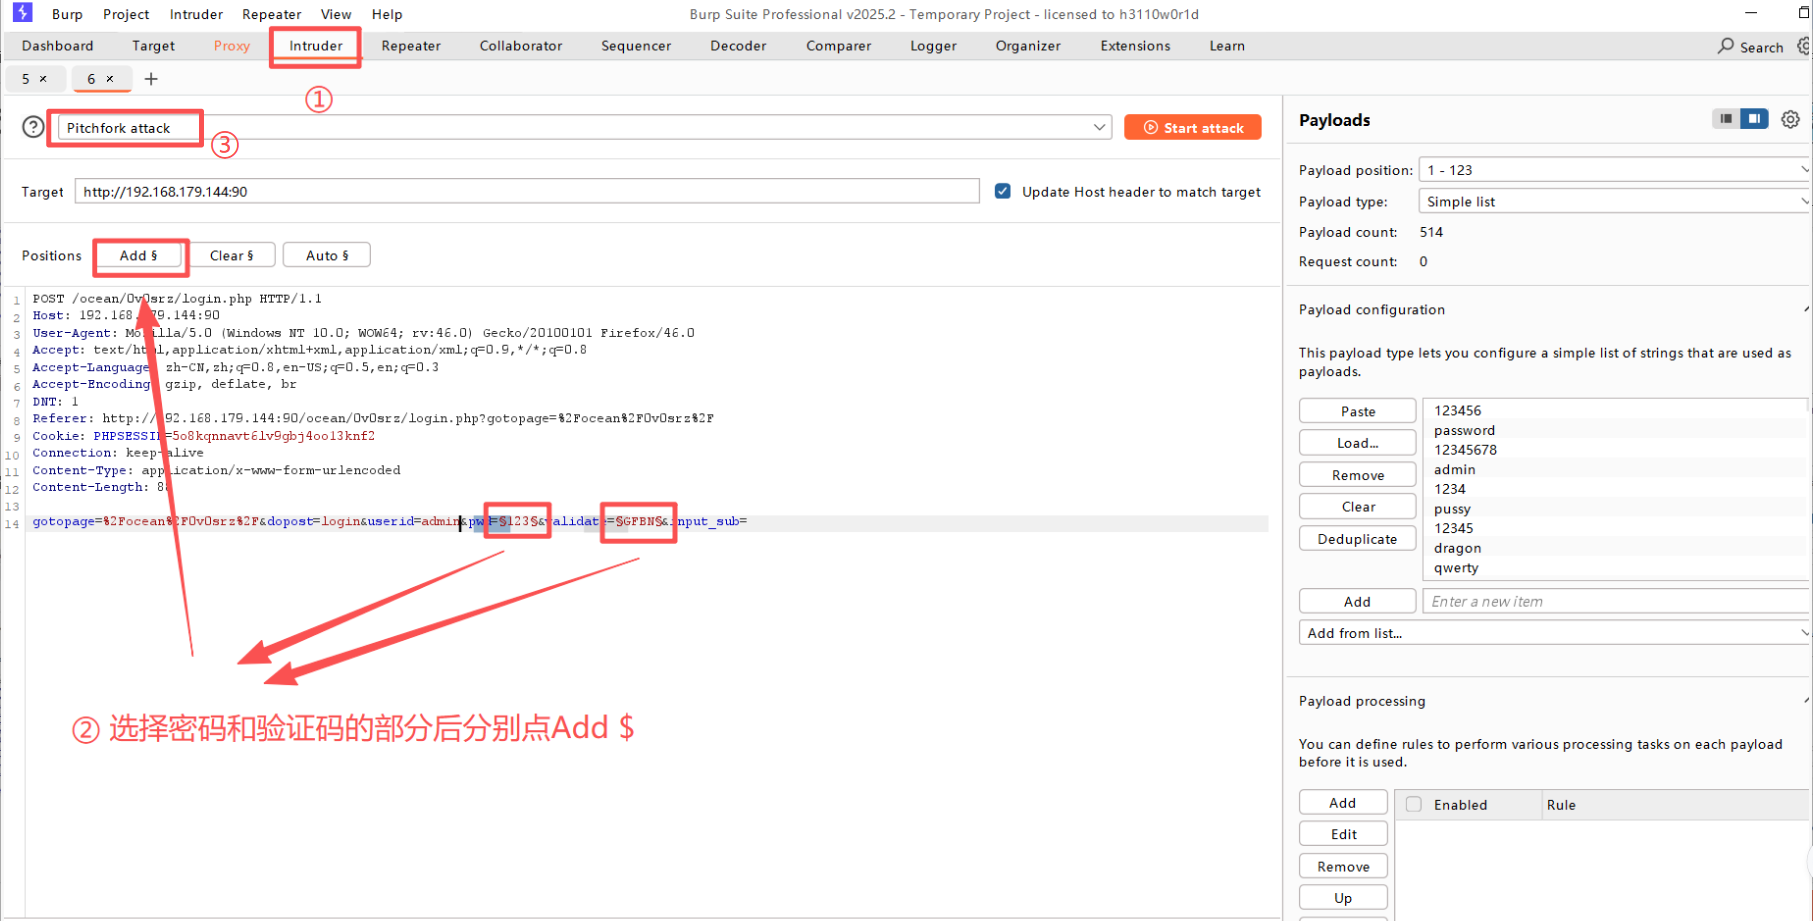Click the Referer header line in request
Image resolution: width=1813 pixels, height=921 pixels.
pos(373,418)
